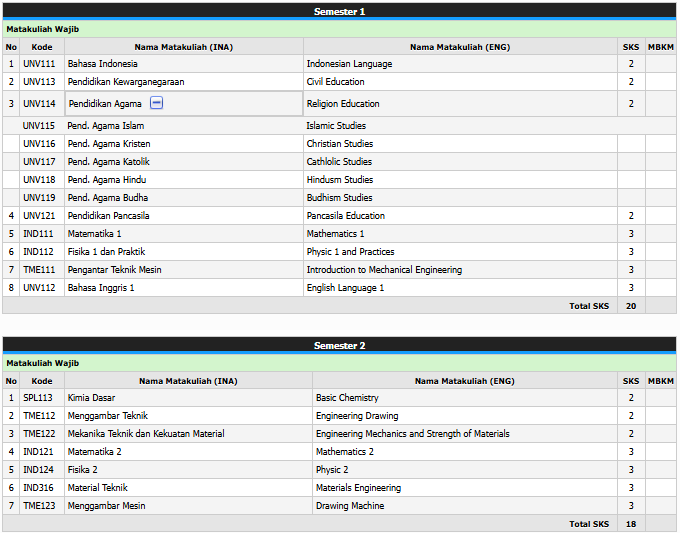The height and width of the screenshot is (533, 680).
Task: Click the Semester 2 Total SKS value 18
Action: pos(631,524)
